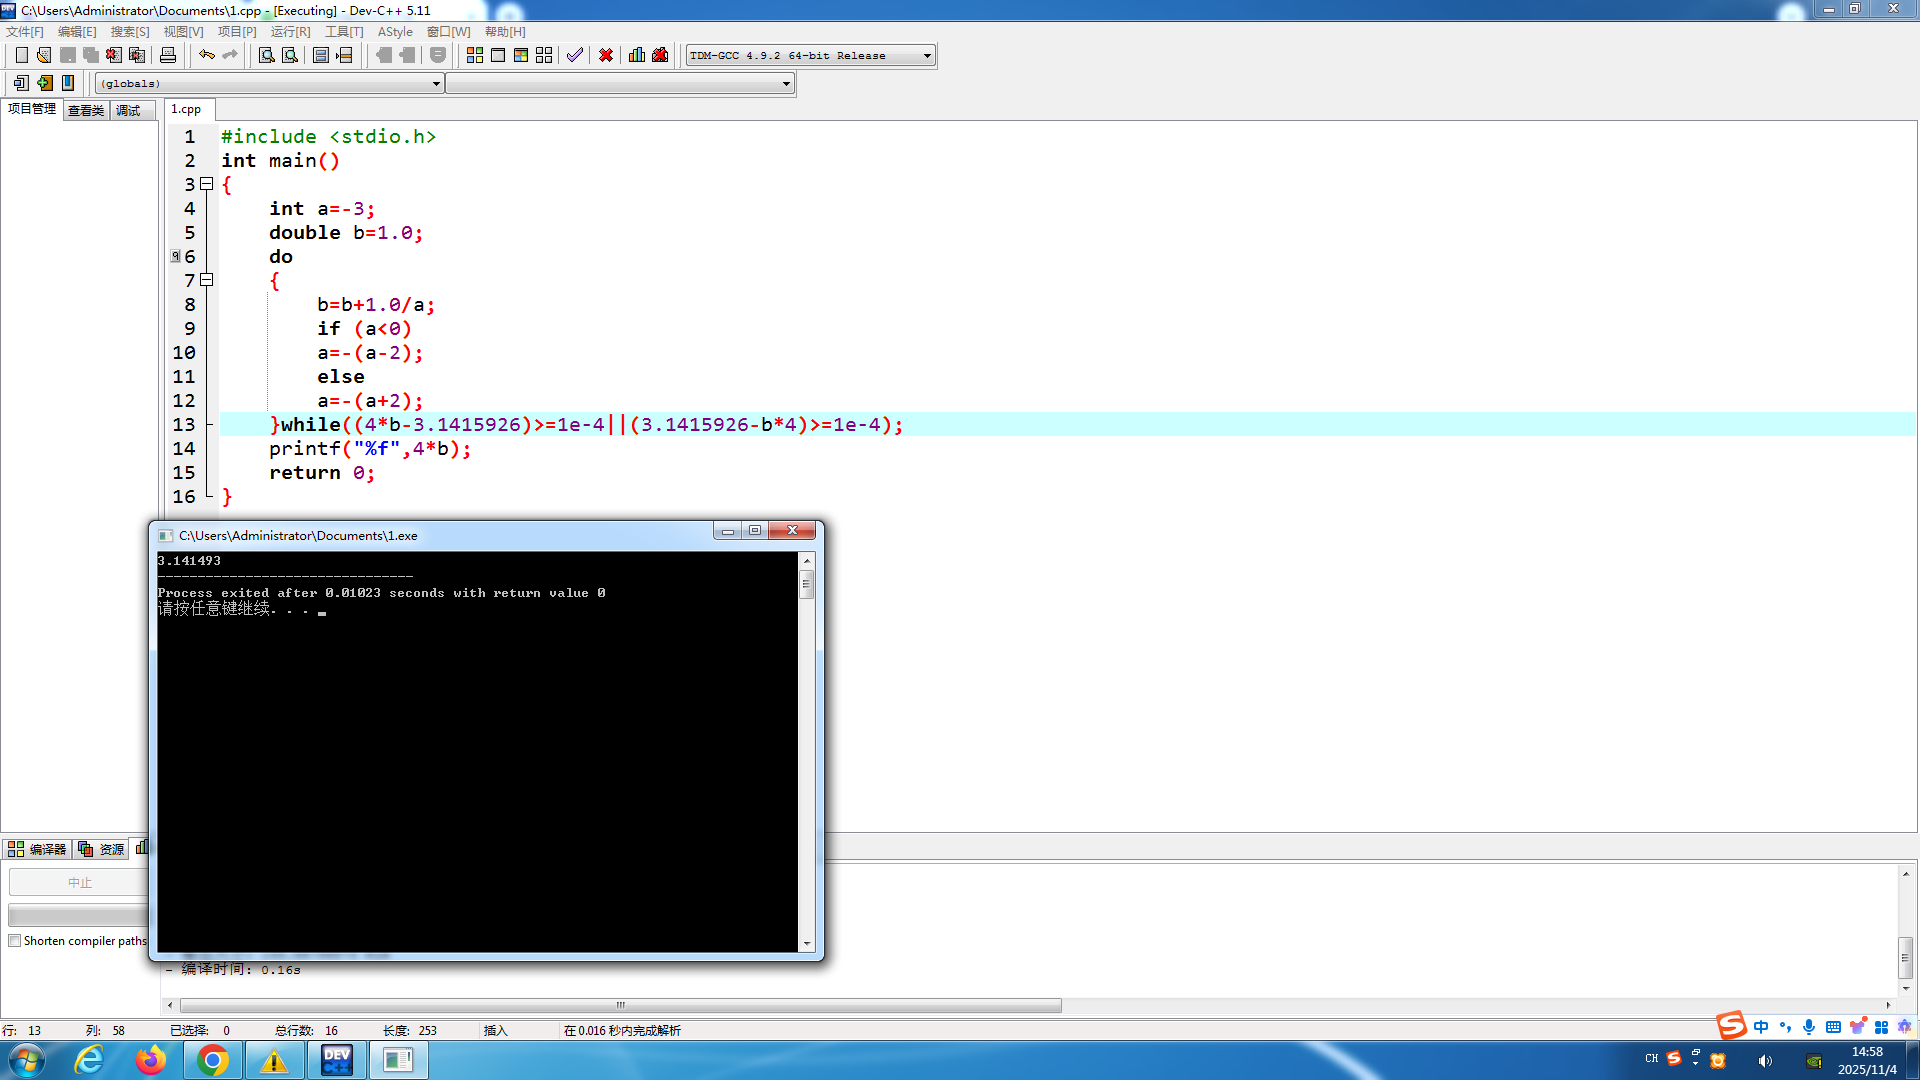This screenshot has height=1080, width=1920.
Task: Click the Find magnifier icon
Action: pyautogui.click(x=266, y=55)
